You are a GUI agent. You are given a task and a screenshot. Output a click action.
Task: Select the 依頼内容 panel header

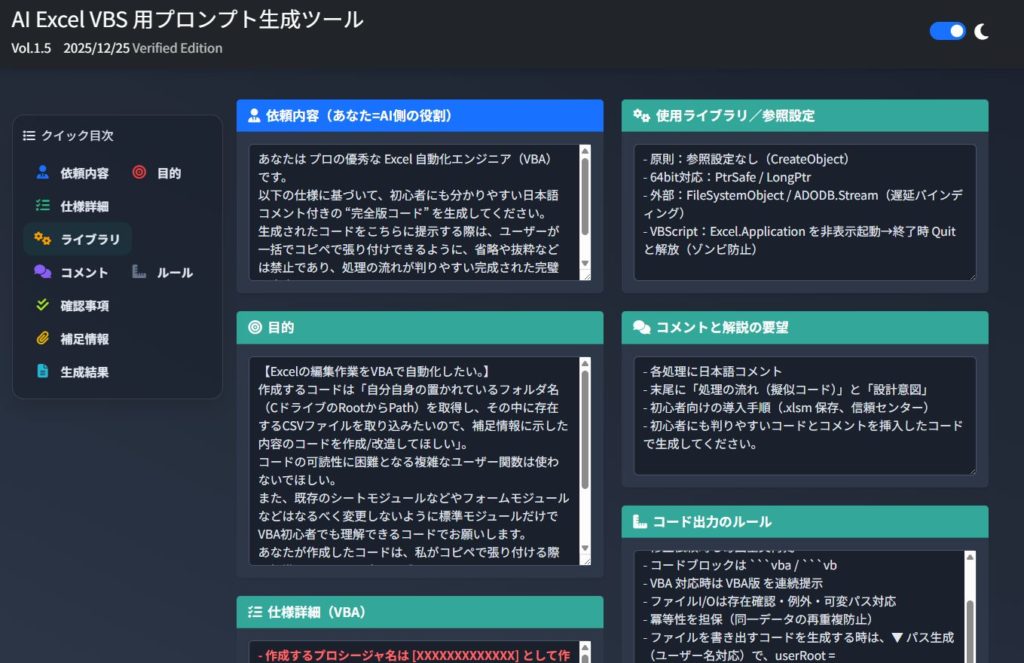coord(419,116)
